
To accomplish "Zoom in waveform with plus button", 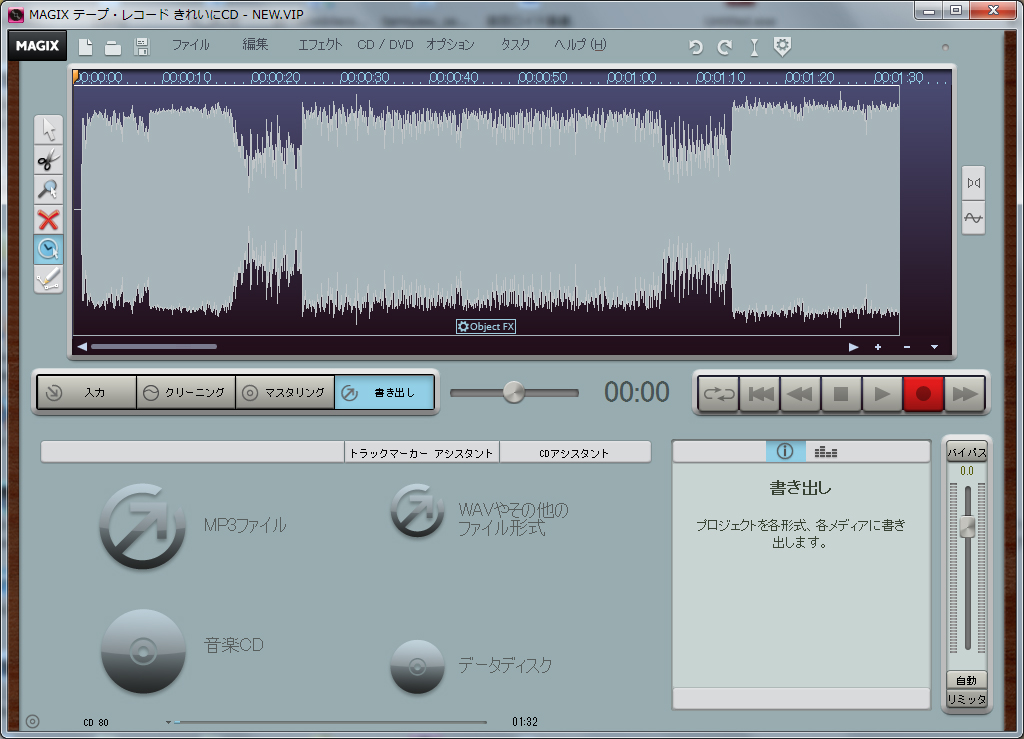I will 878,347.
